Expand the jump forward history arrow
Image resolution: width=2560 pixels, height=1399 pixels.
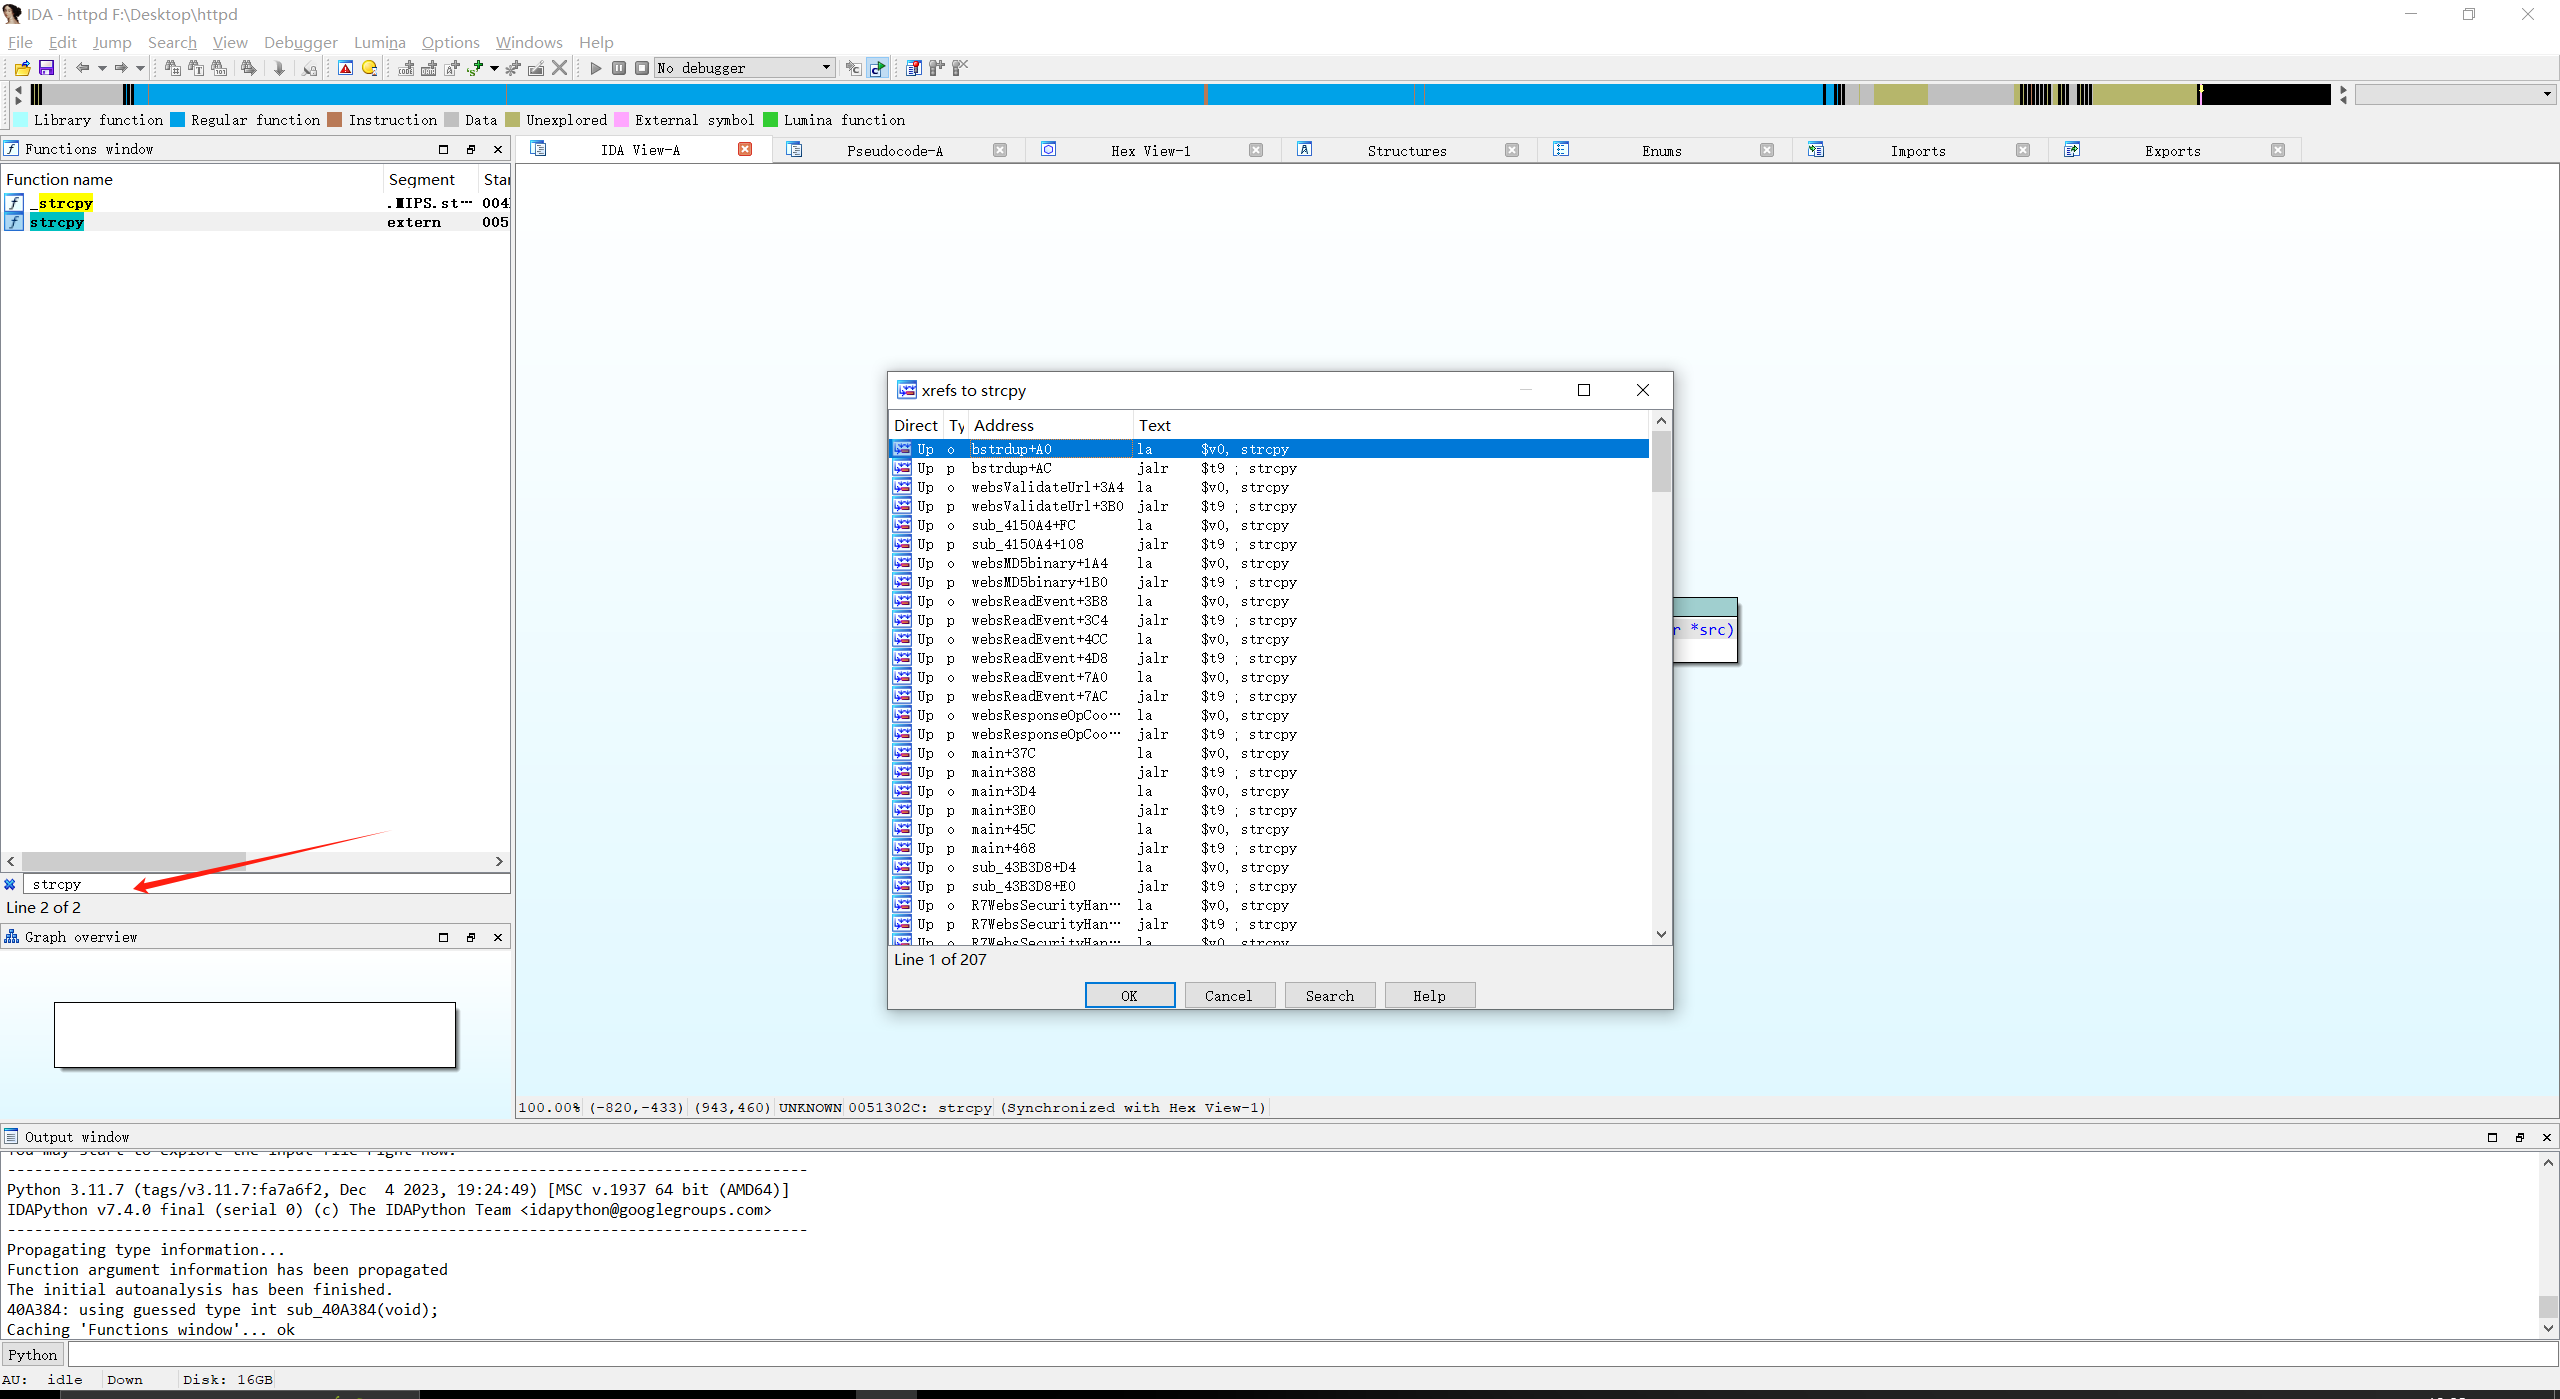tap(140, 68)
